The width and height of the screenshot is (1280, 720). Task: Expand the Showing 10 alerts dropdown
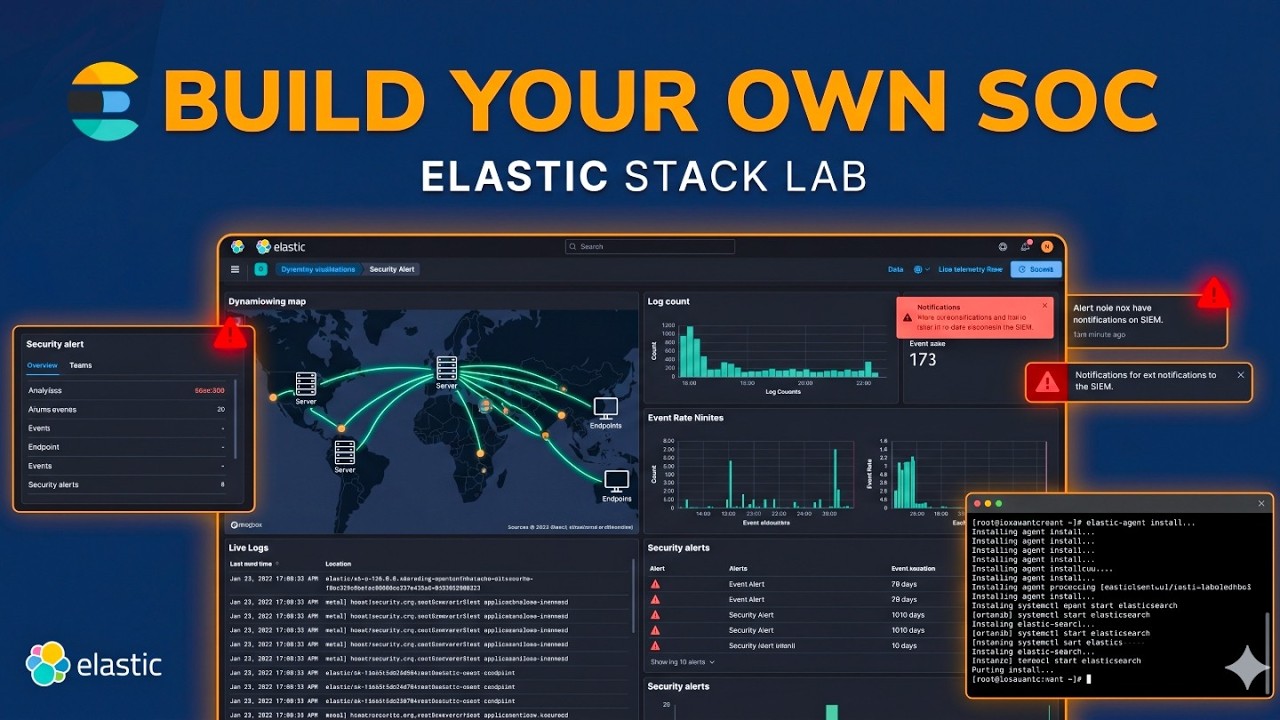click(x=682, y=662)
